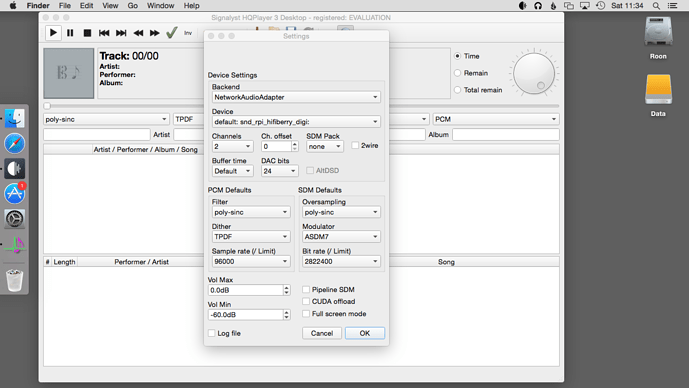
Task: Open the Bit rate limit dropdown
Action: click(341, 261)
